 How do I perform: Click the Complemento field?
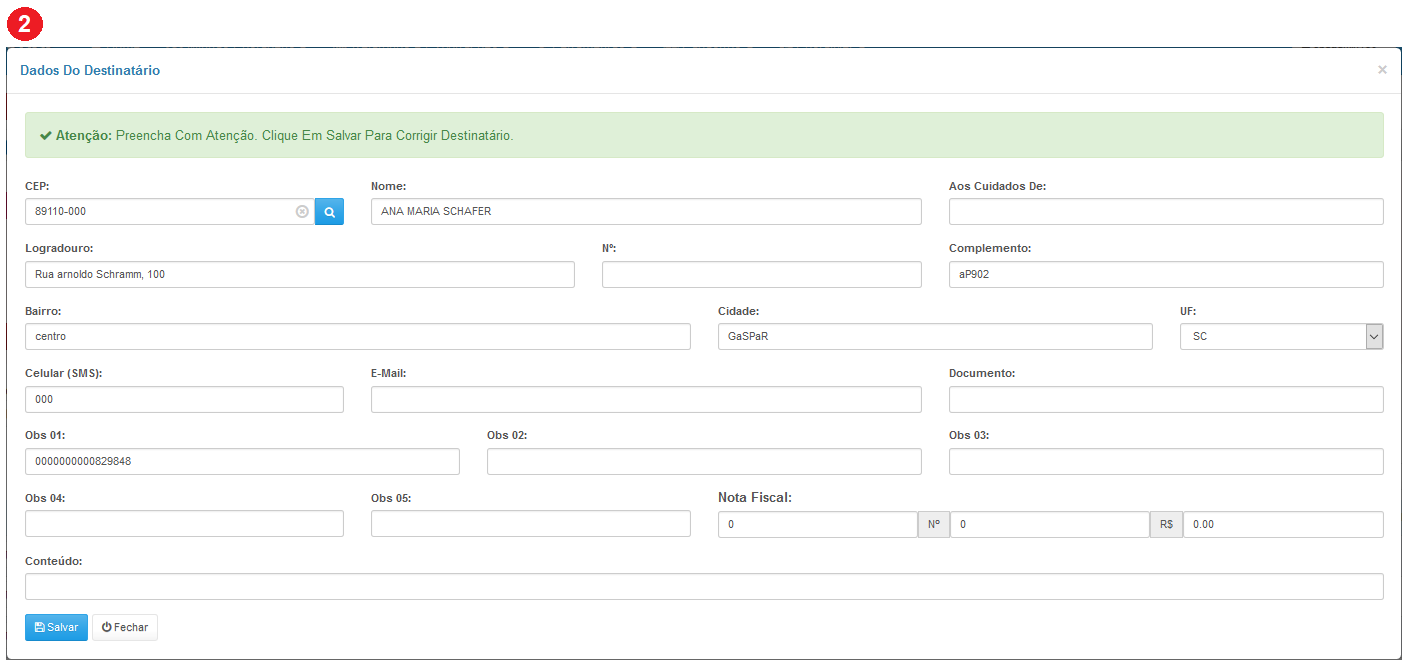(1165, 275)
